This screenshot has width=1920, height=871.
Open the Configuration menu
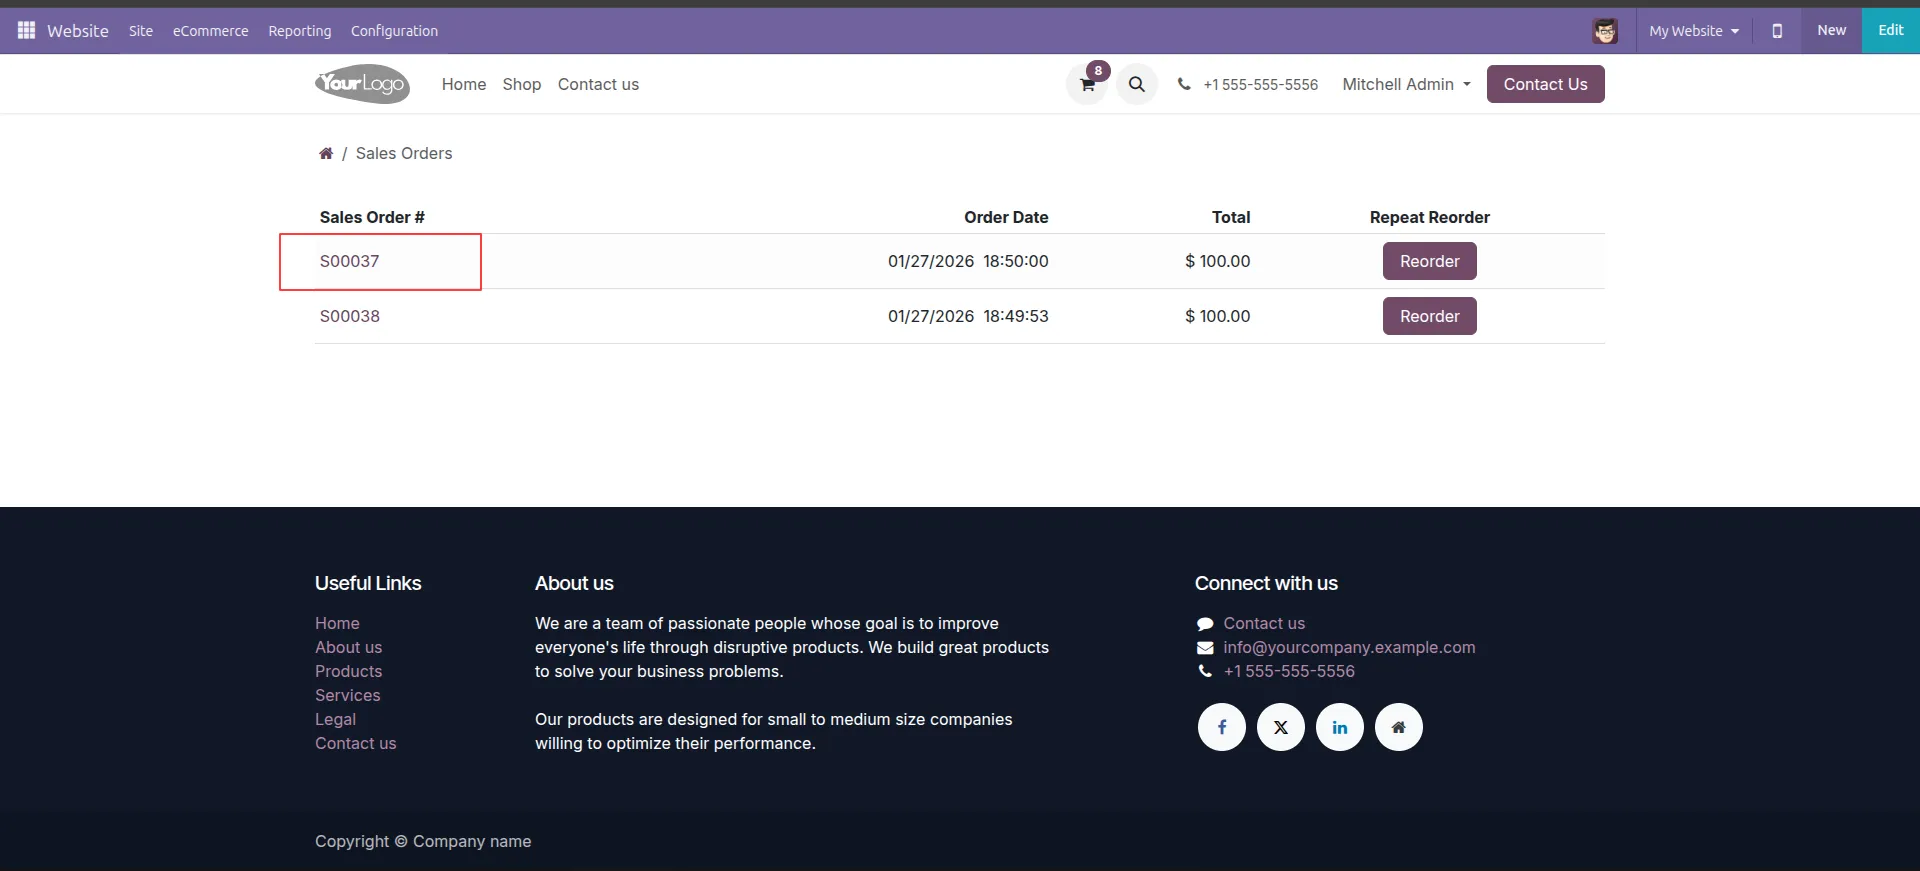pyautogui.click(x=394, y=31)
